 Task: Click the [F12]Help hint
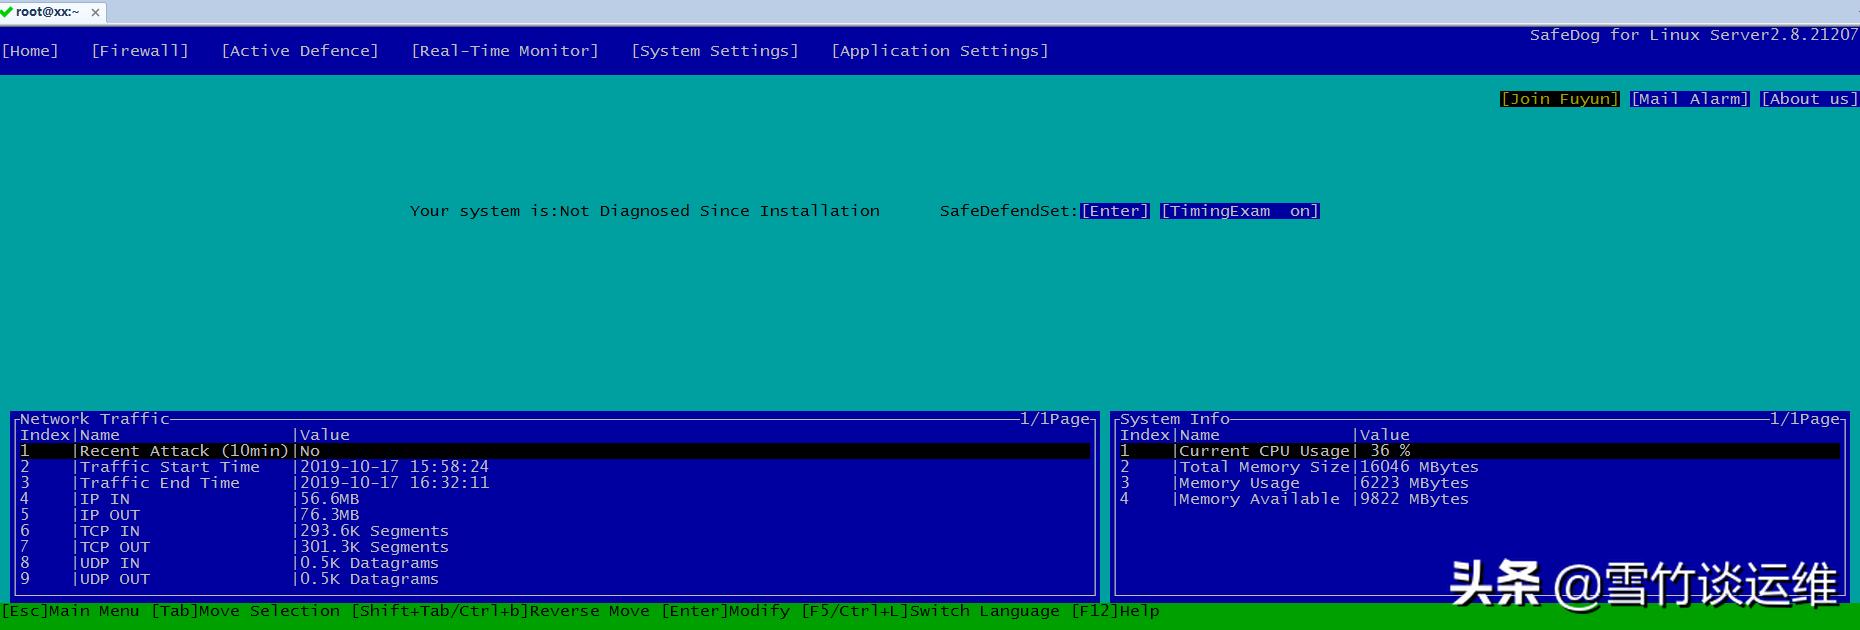tap(1115, 611)
